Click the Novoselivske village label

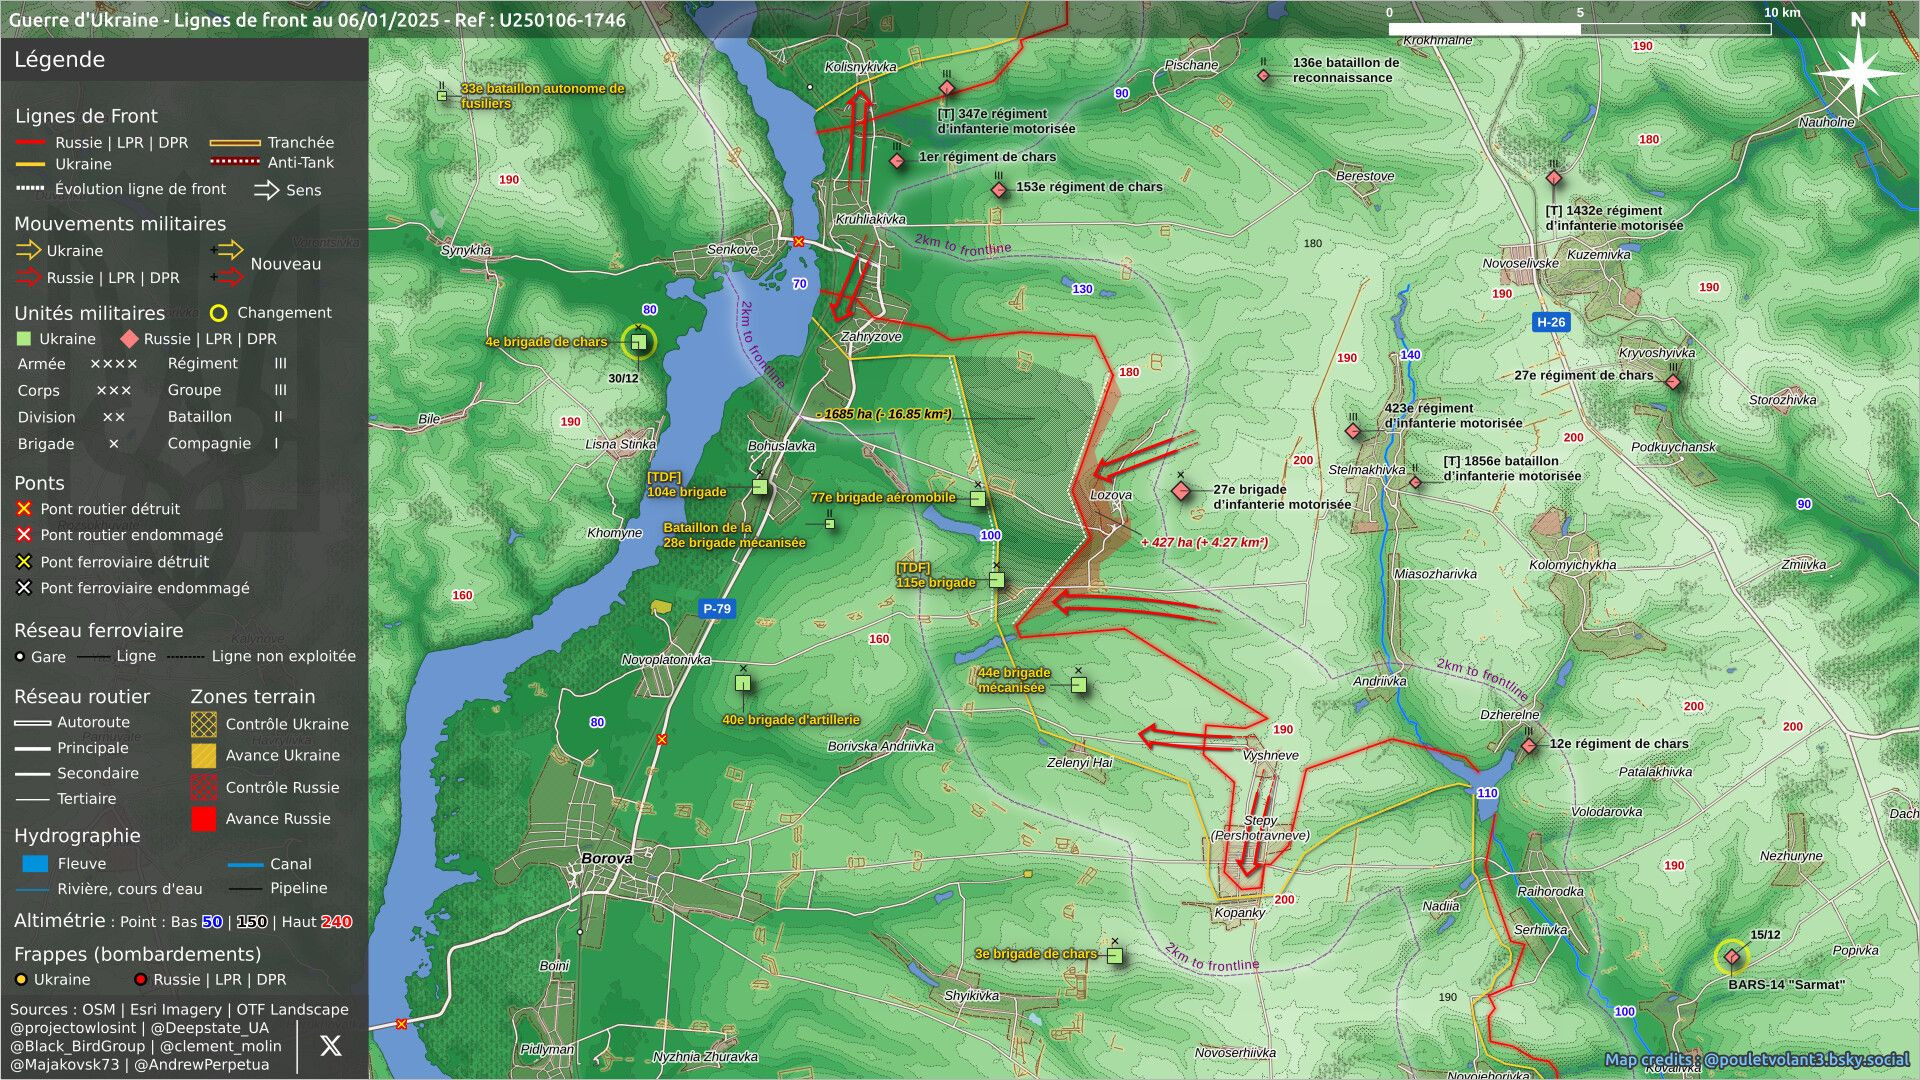tap(1520, 264)
